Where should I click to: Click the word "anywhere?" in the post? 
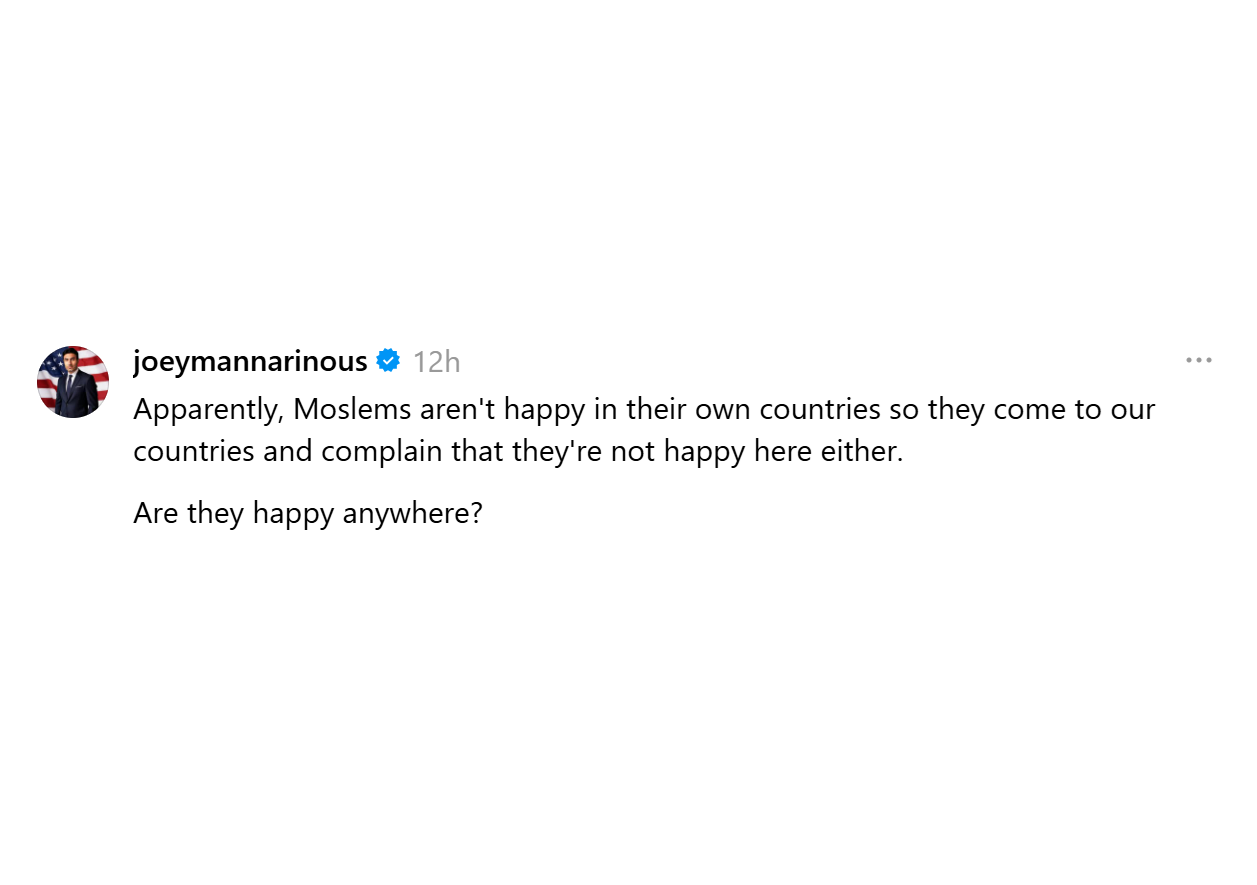413,514
